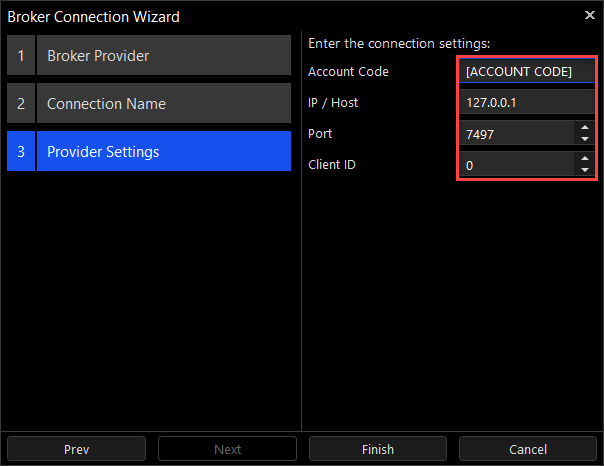Click the Next button
The image size is (604, 466).
227,449
